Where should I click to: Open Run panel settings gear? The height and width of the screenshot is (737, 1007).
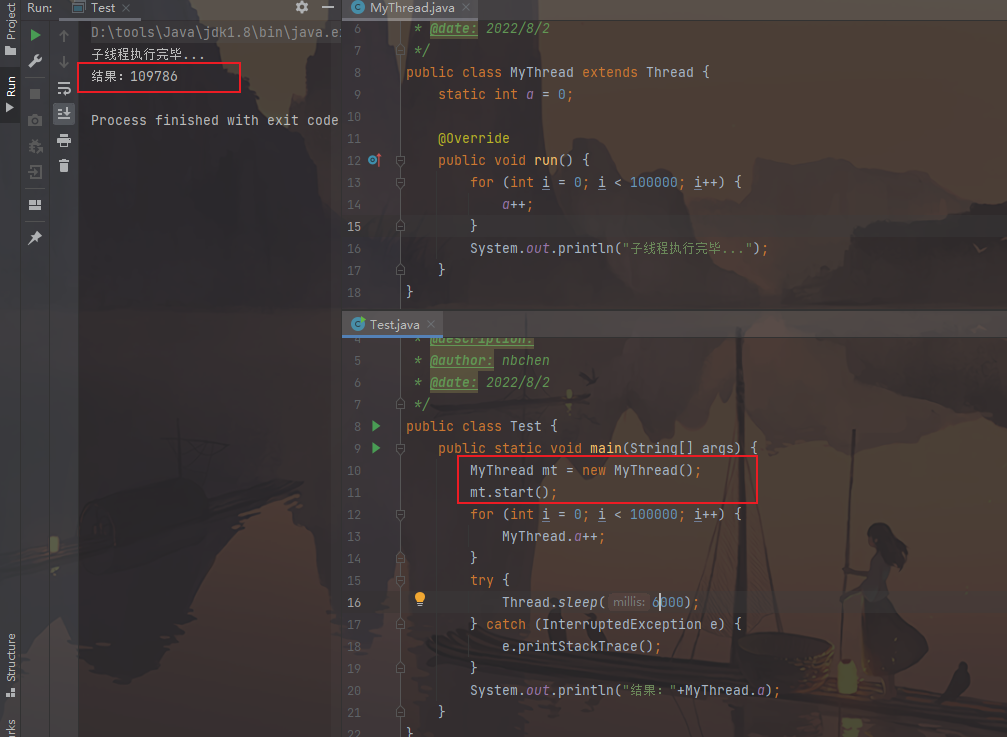302,8
